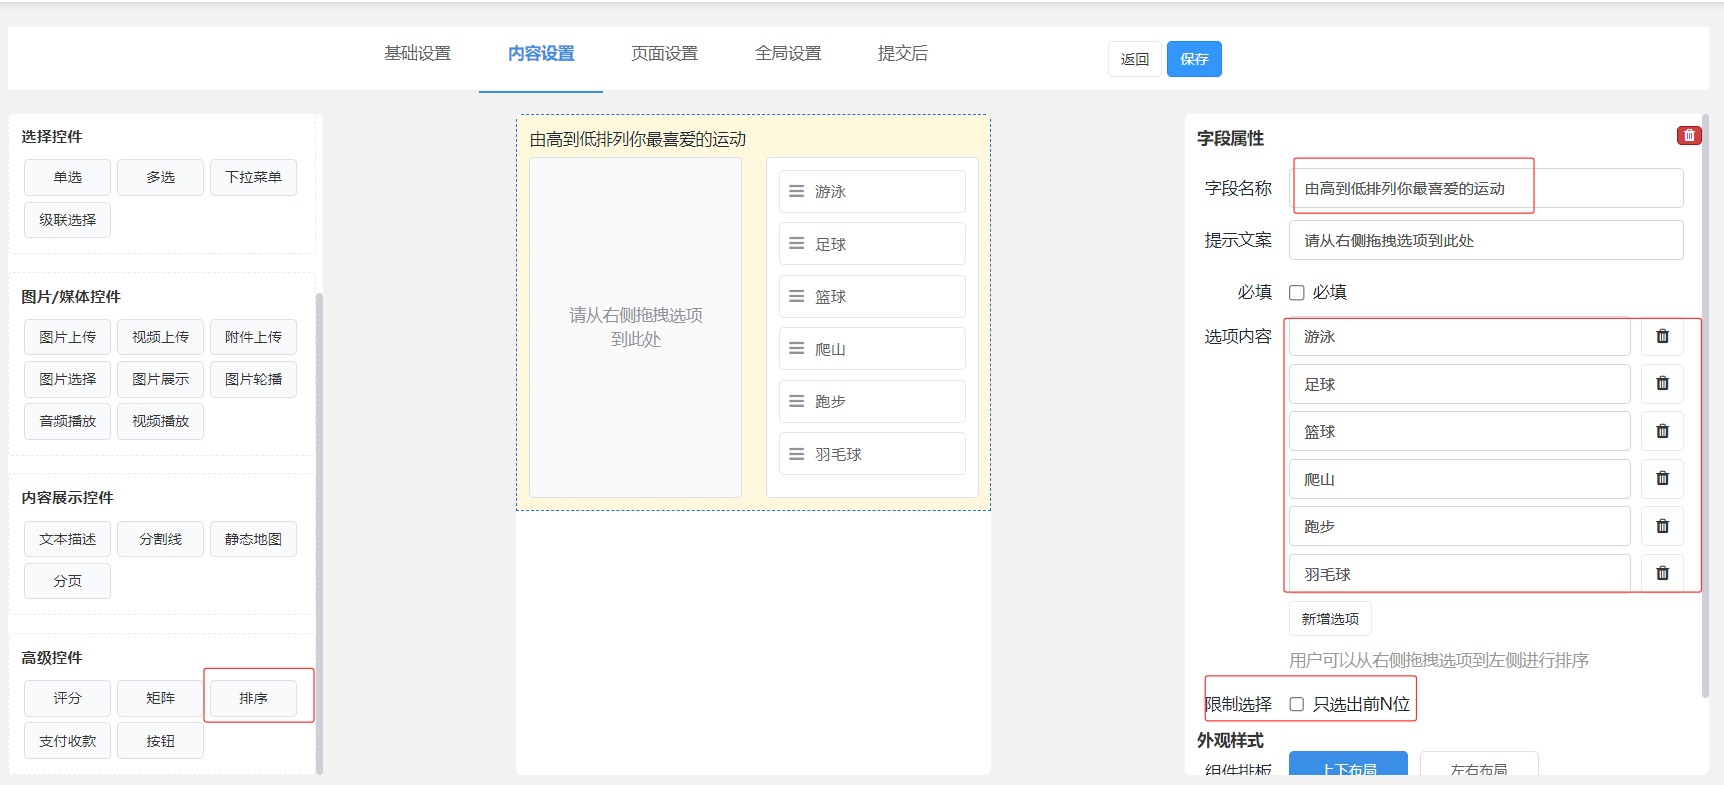Screen dimensions: 1724x785
Task: Remove 羽毛球 using its trash icon
Action: pyautogui.click(x=1662, y=573)
